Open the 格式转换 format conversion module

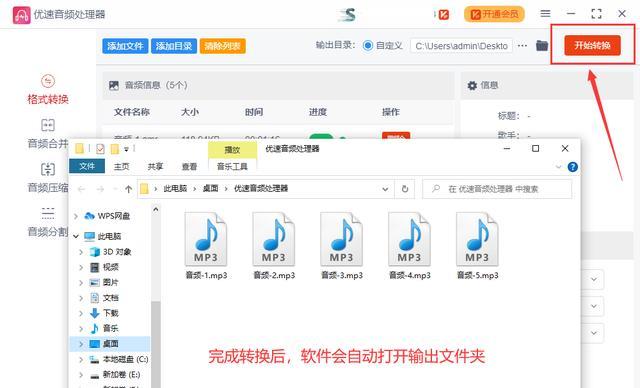coord(48,90)
